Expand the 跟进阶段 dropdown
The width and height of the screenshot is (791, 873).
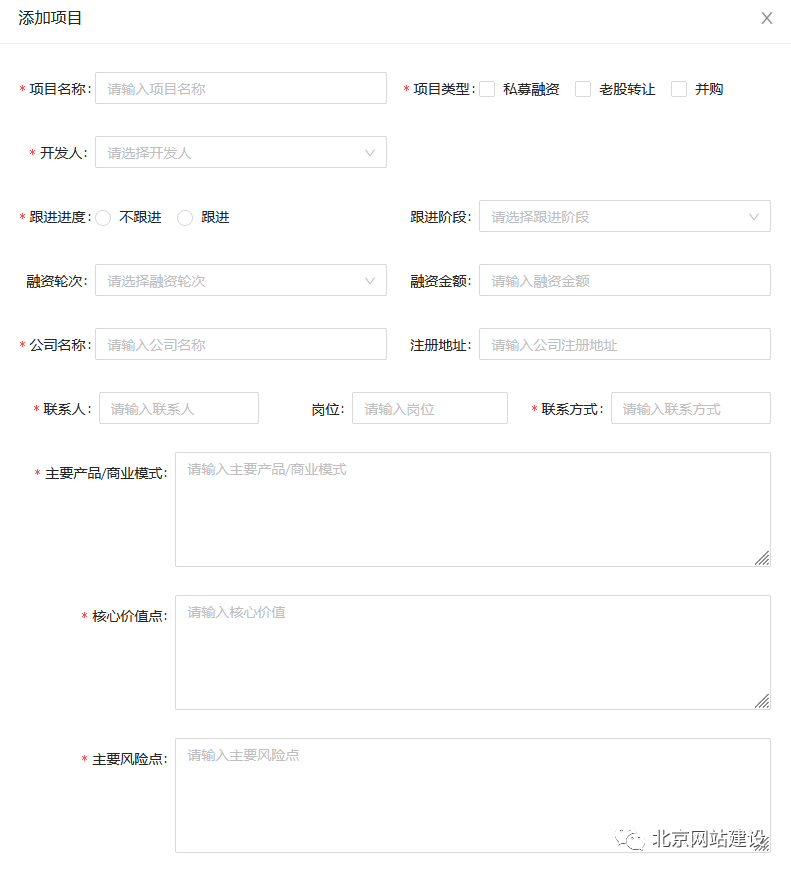pos(624,217)
